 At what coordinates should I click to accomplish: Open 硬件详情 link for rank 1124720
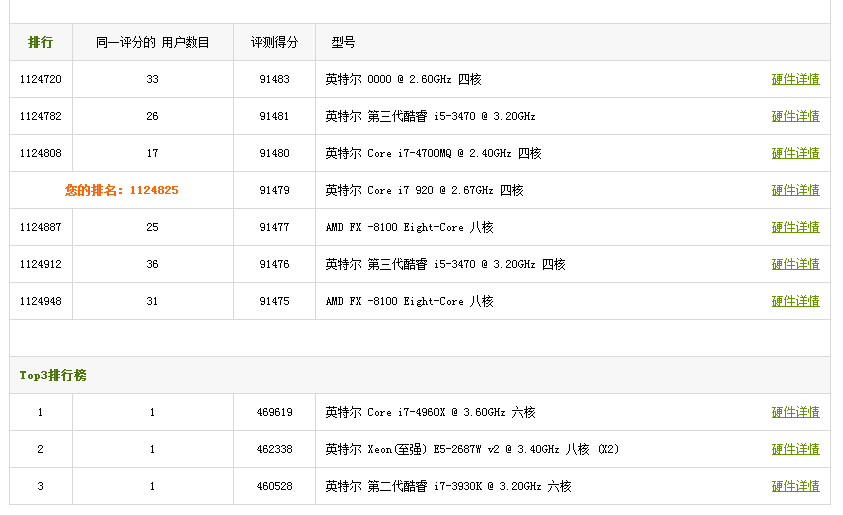(x=795, y=79)
